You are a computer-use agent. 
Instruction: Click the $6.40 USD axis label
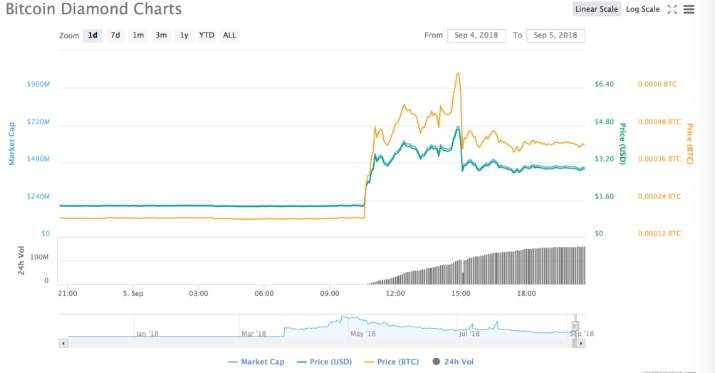click(604, 84)
